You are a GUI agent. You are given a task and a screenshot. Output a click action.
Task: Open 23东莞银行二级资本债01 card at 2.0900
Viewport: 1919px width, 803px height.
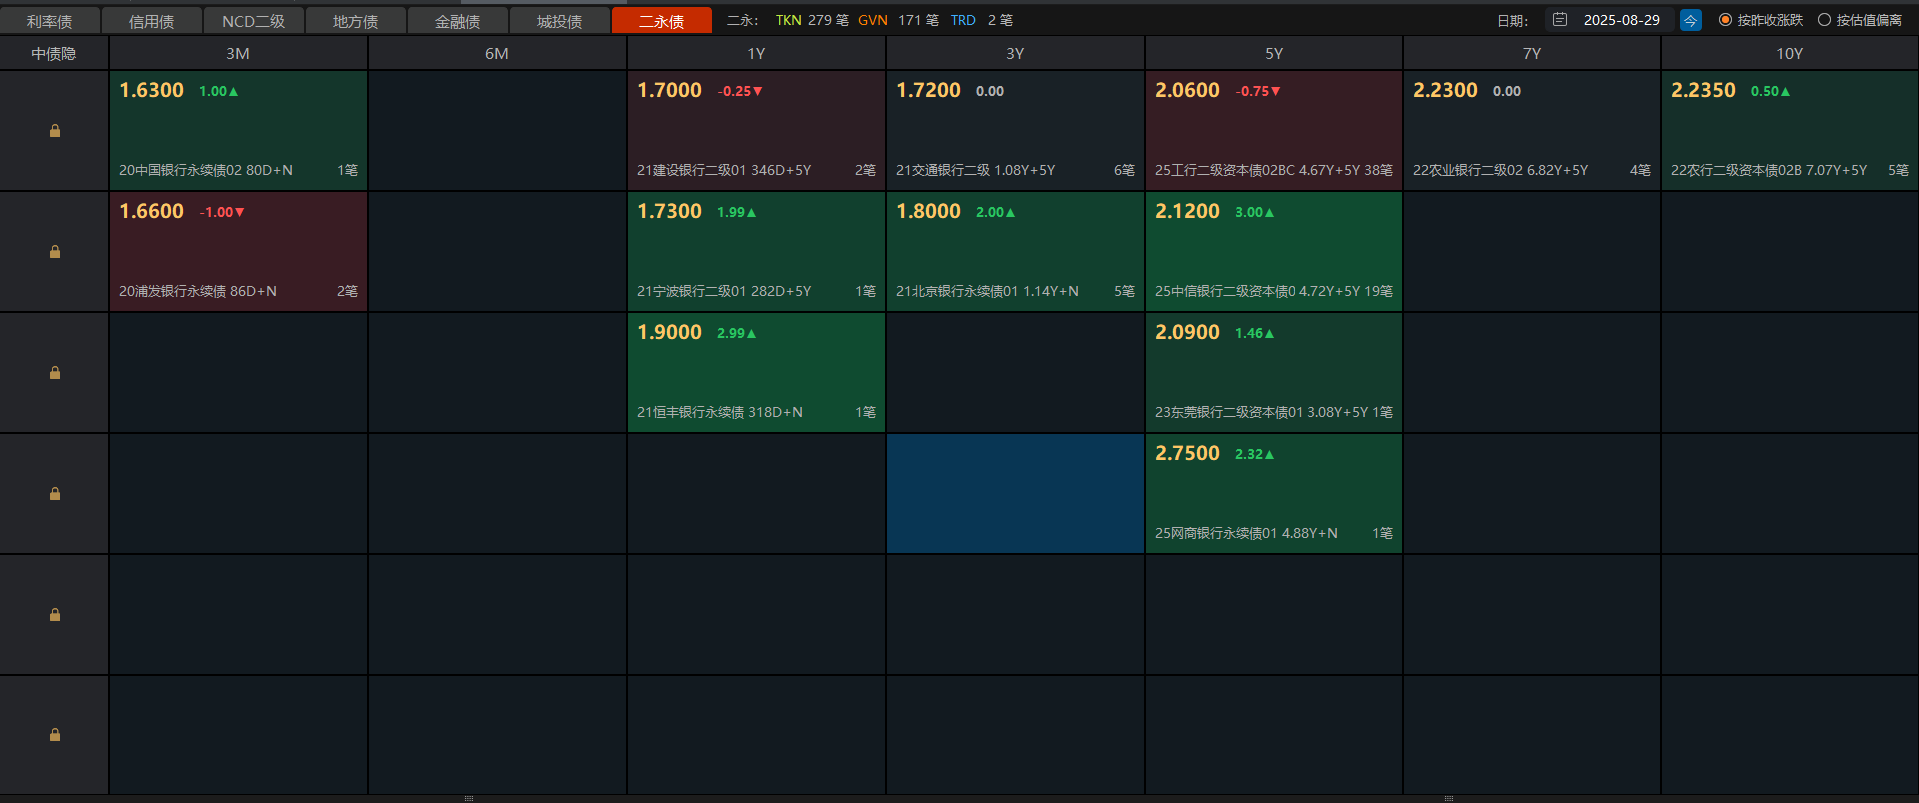coord(1274,373)
